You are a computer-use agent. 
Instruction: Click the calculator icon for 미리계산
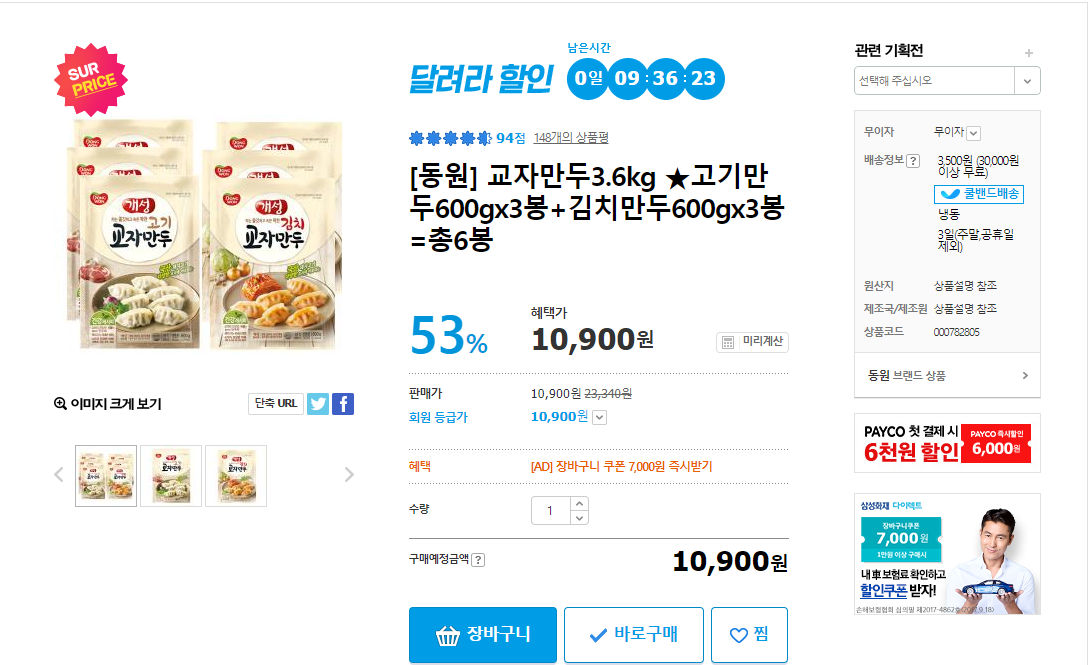click(728, 342)
